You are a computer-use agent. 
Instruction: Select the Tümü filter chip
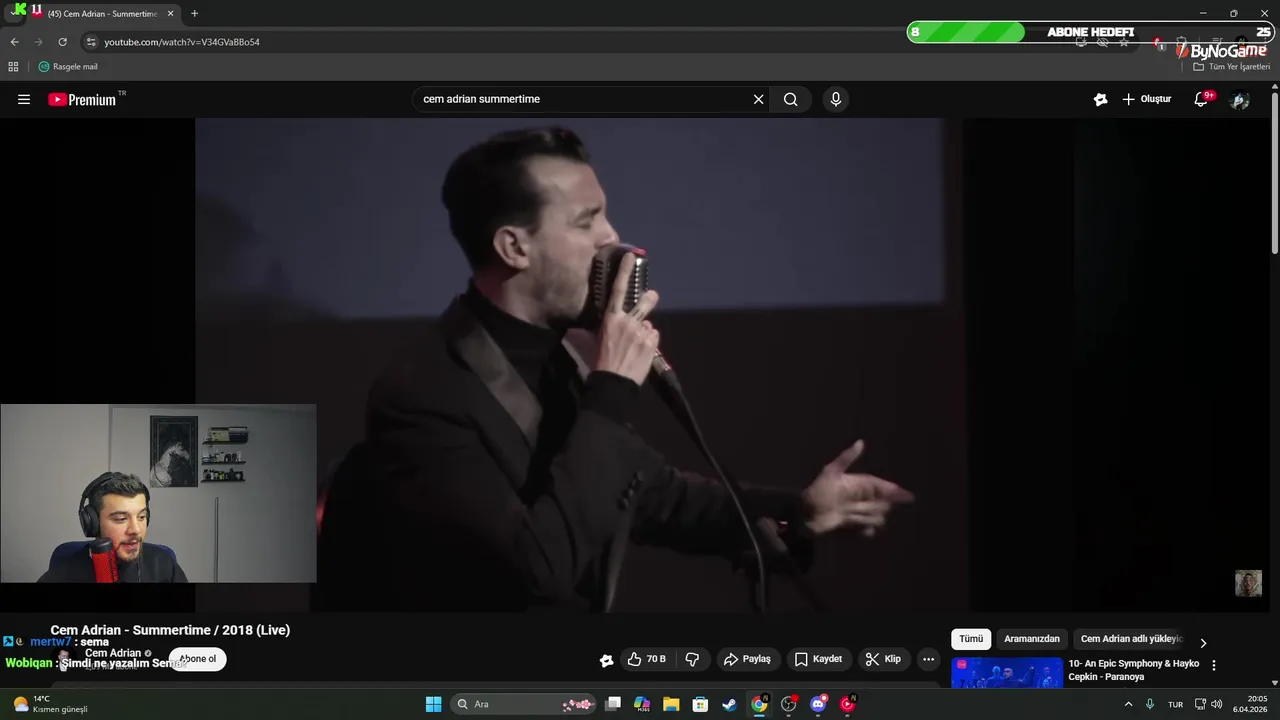[971, 639]
